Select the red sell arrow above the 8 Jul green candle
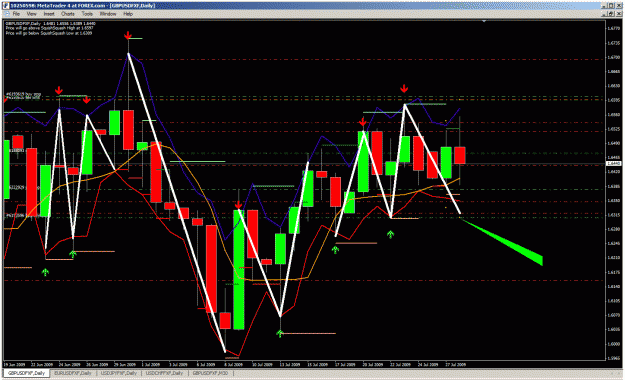This screenshot has height=380, width=625. pos(238,205)
